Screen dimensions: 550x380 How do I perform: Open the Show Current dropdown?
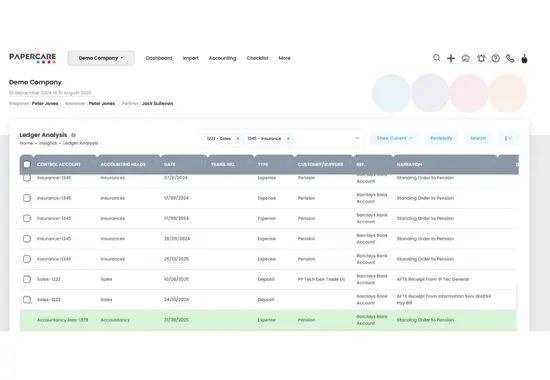point(394,138)
